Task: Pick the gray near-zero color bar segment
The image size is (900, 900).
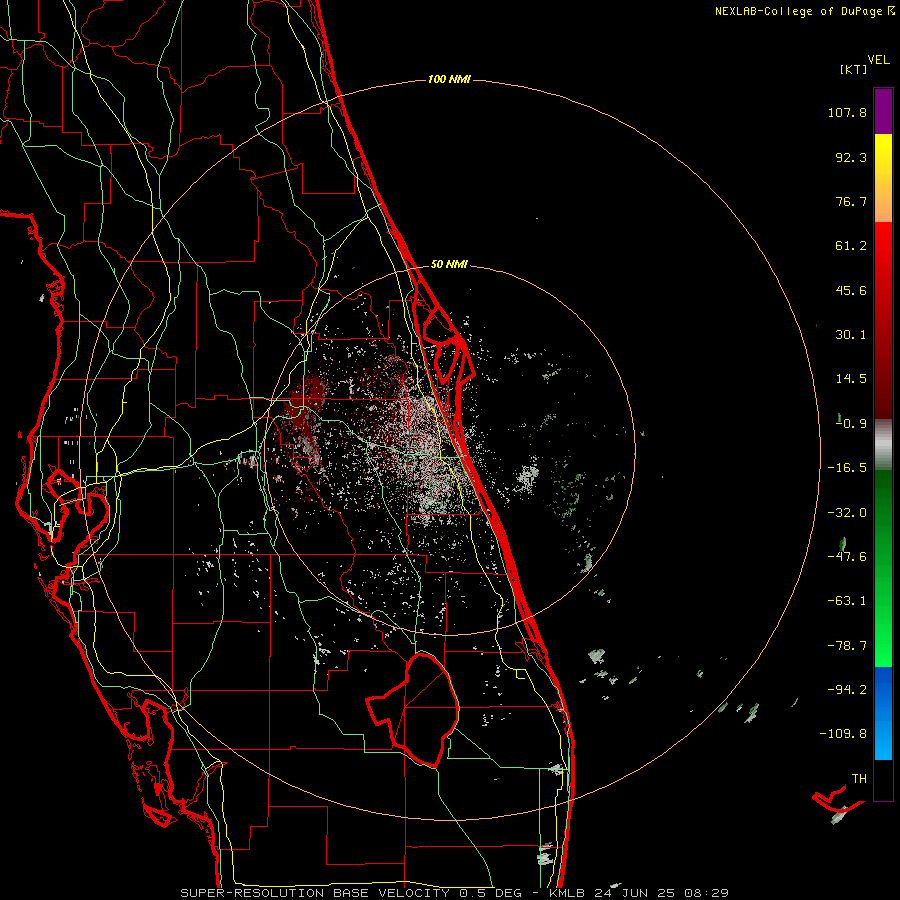Action: pyautogui.click(x=883, y=445)
